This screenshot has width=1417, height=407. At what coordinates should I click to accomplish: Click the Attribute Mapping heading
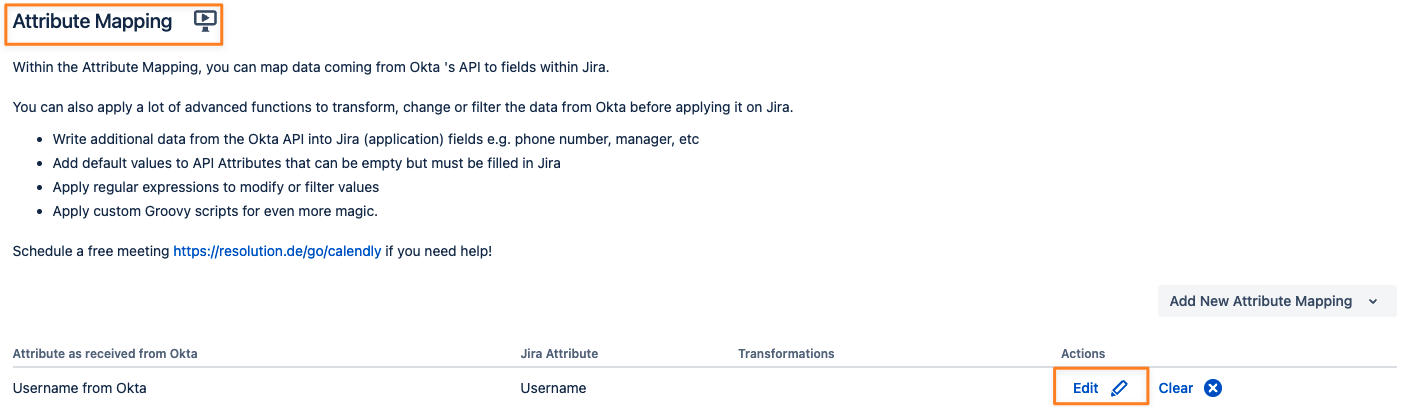[x=92, y=21]
